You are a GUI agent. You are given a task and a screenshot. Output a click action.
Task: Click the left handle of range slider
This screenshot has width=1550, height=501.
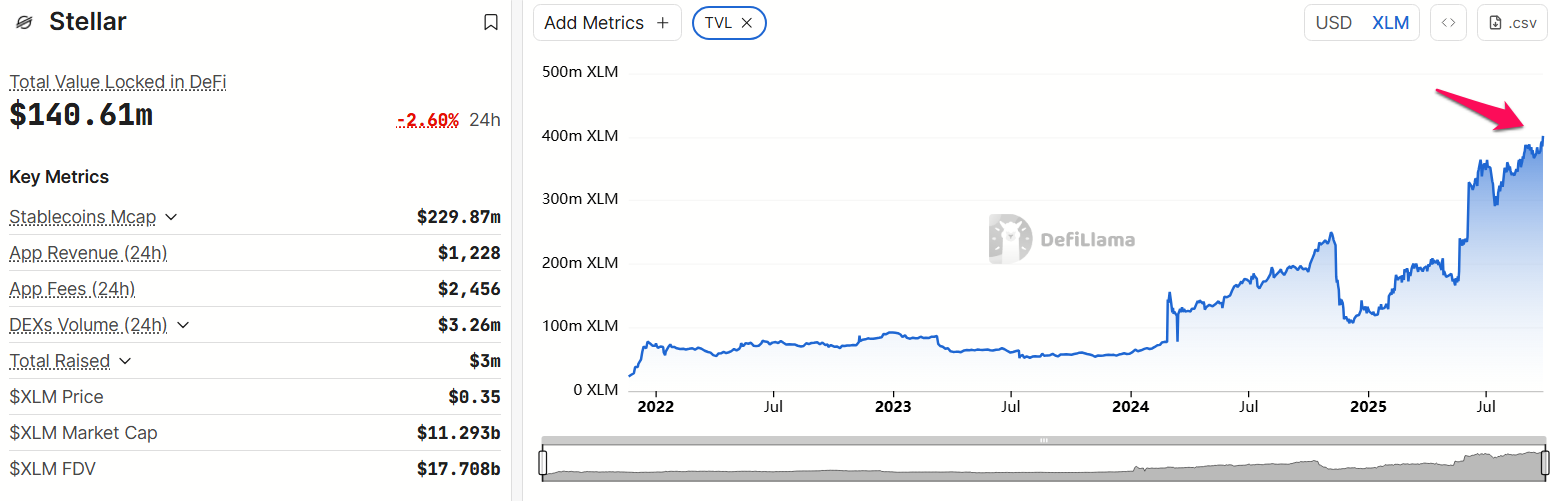[x=543, y=463]
